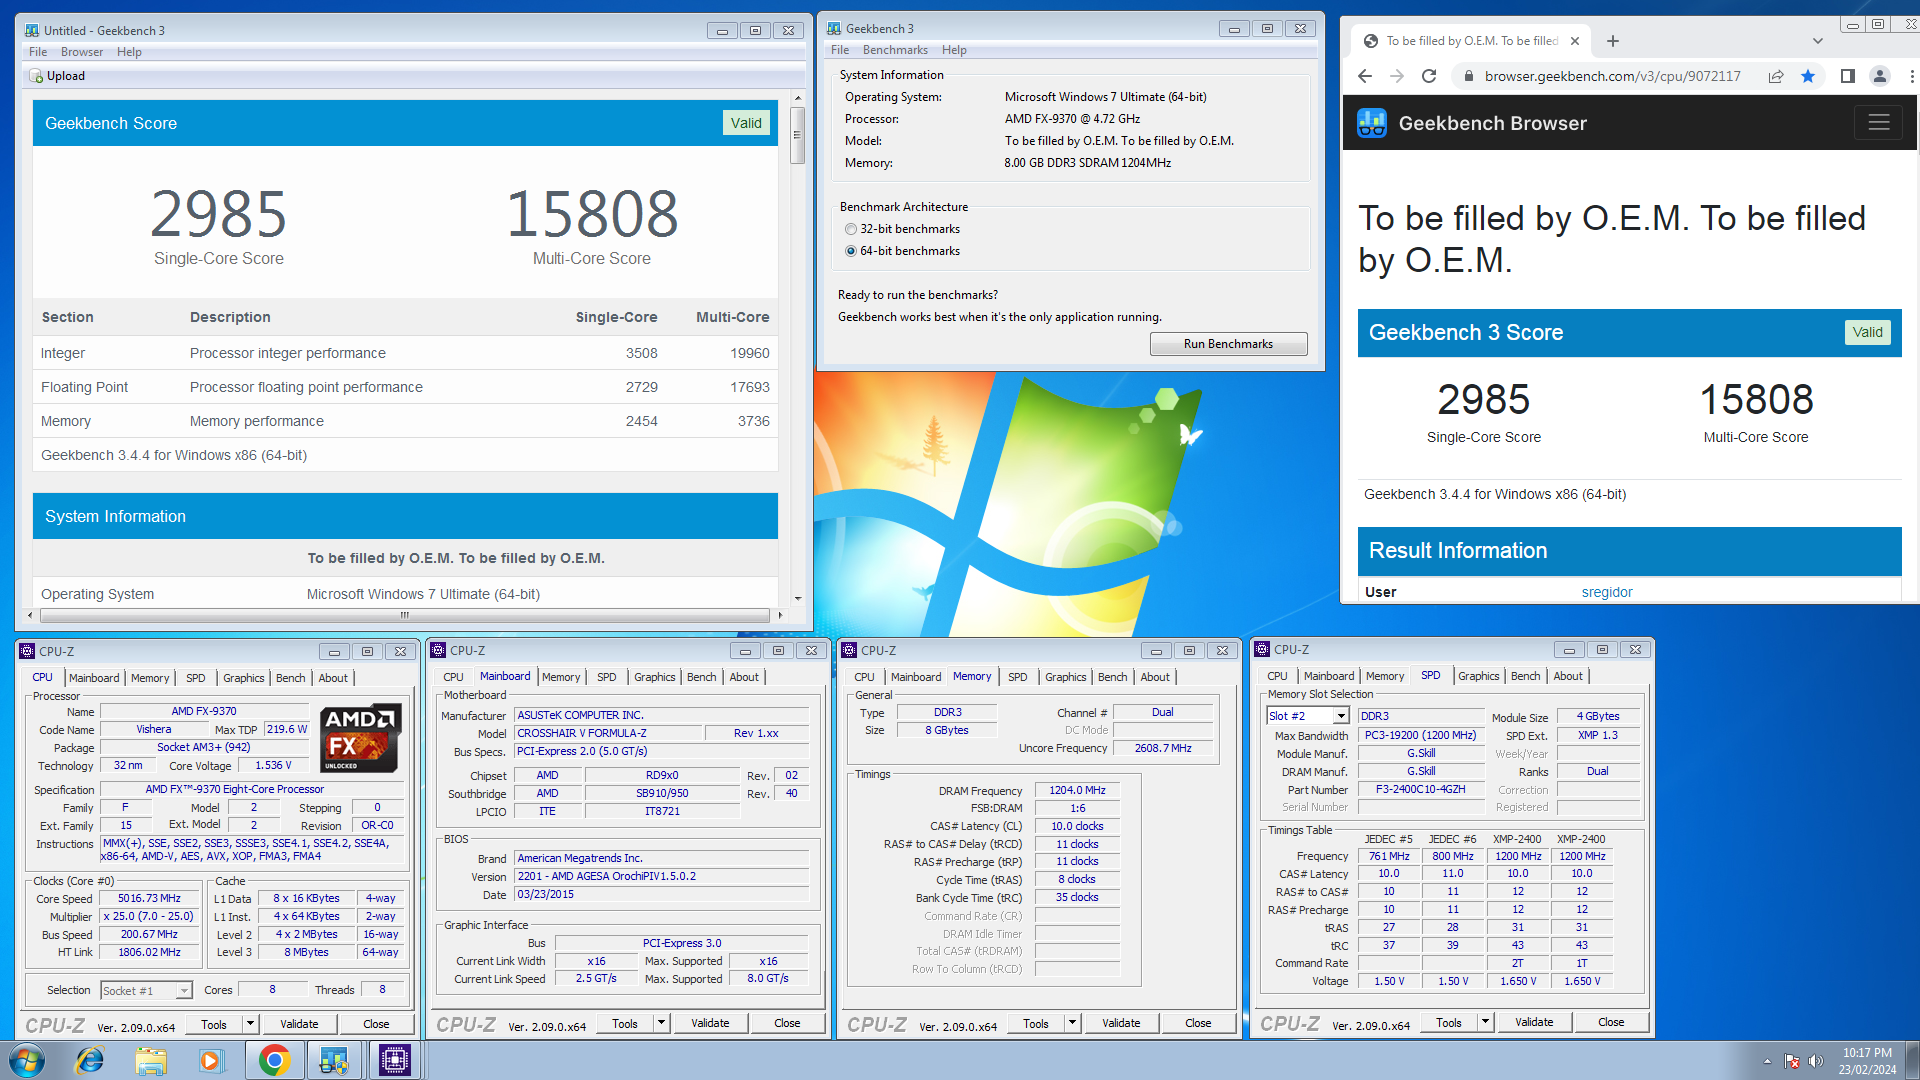Screen dimensions: 1920x1080
Task: Open Windows Media Player taskbar icon
Action: pyautogui.click(x=210, y=1060)
